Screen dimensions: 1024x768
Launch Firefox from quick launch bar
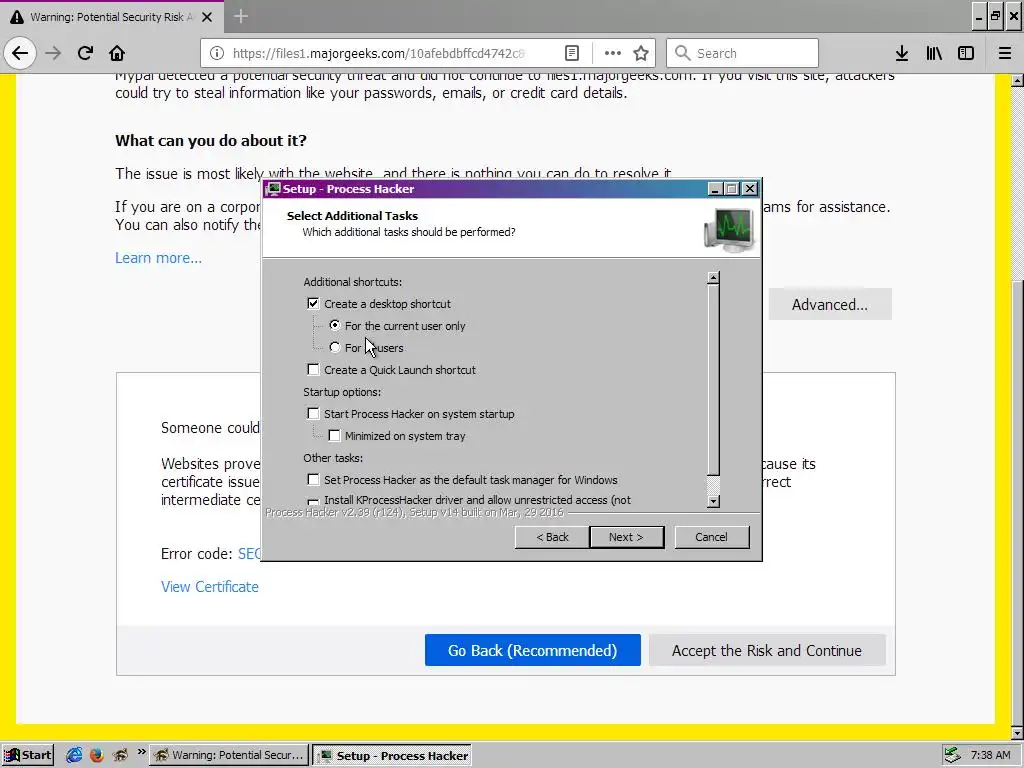click(x=97, y=755)
